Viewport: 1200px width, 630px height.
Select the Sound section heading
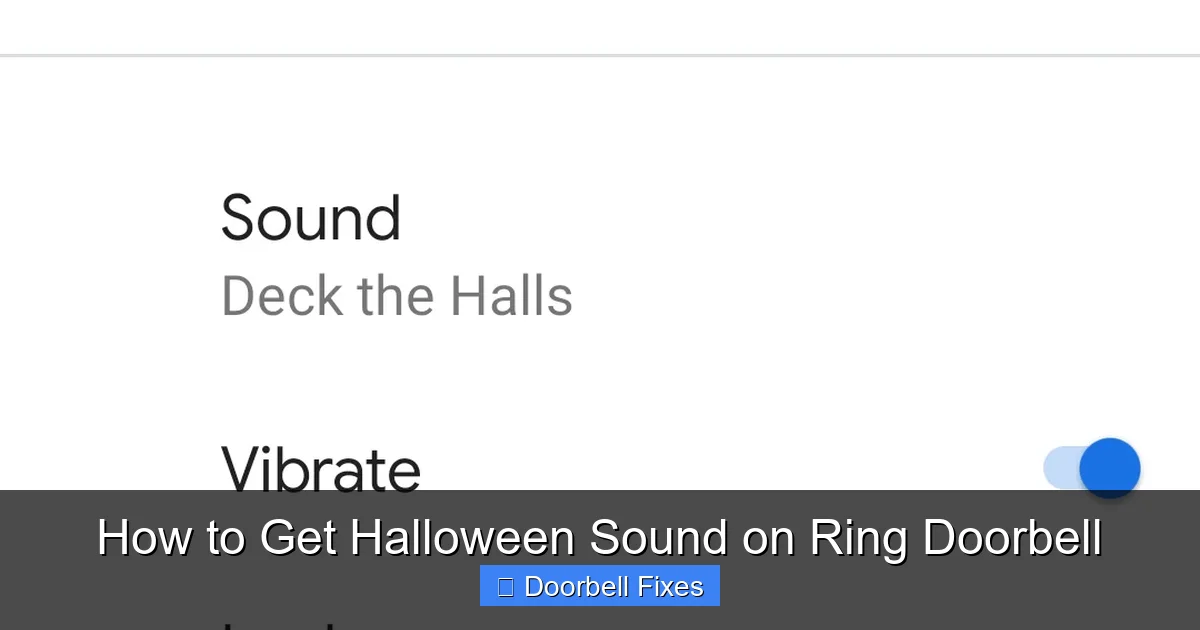point(312,218)
